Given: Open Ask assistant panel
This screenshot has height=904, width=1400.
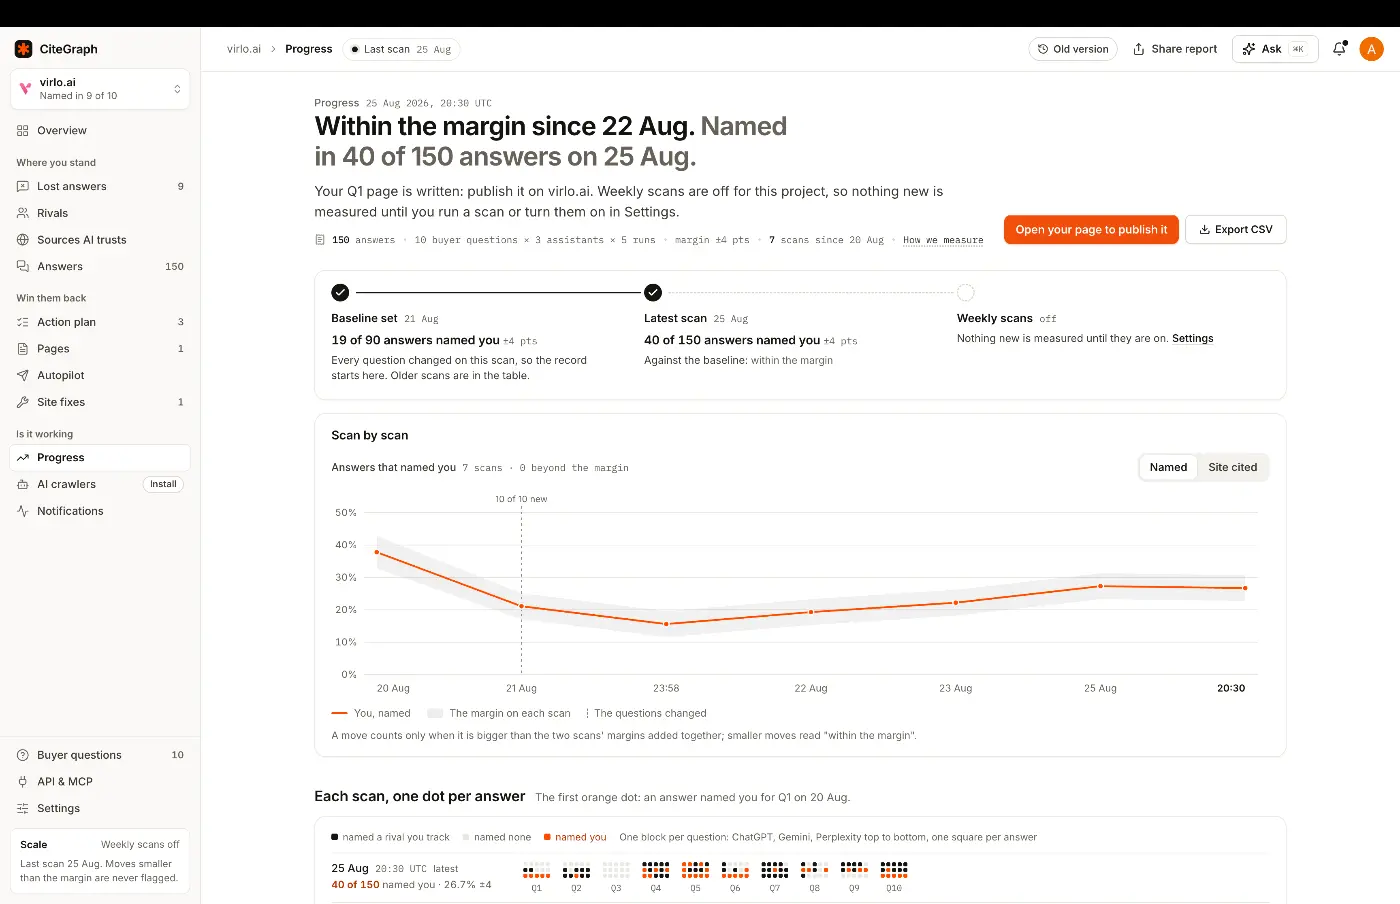Looking at the screenshot, I should click(1275, 49).
